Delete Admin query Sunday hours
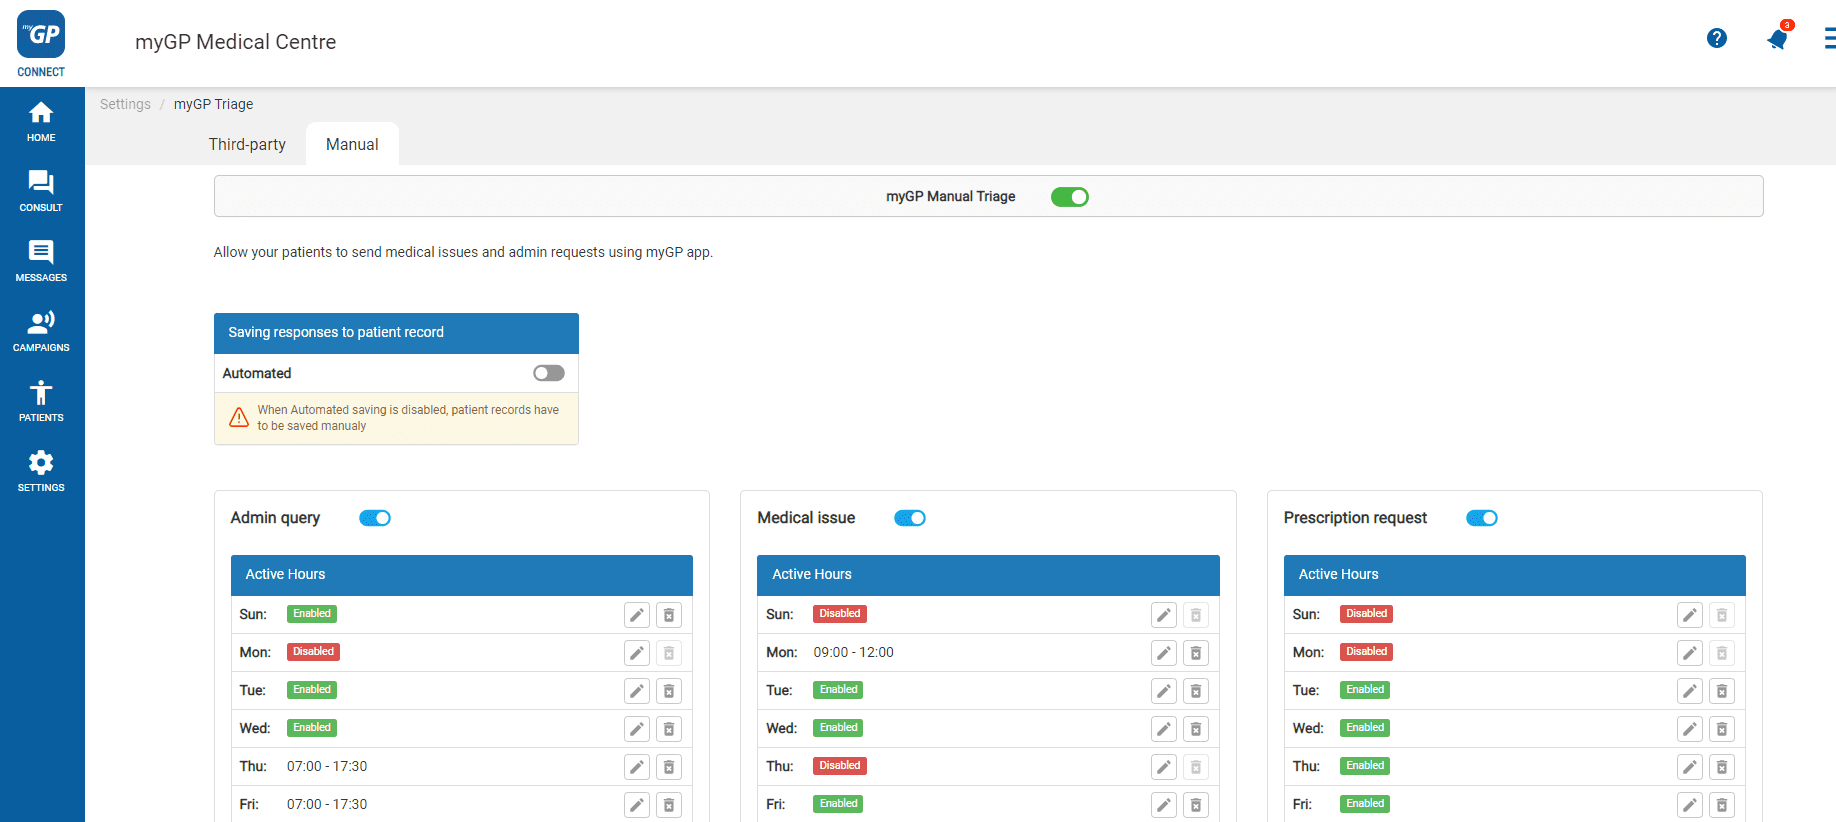Viewport: 1836px width, 822px height. pos(669,615)
